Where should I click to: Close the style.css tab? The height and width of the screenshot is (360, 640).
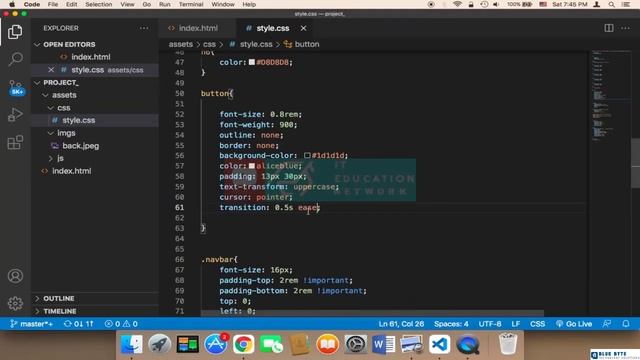pos(303,28)
